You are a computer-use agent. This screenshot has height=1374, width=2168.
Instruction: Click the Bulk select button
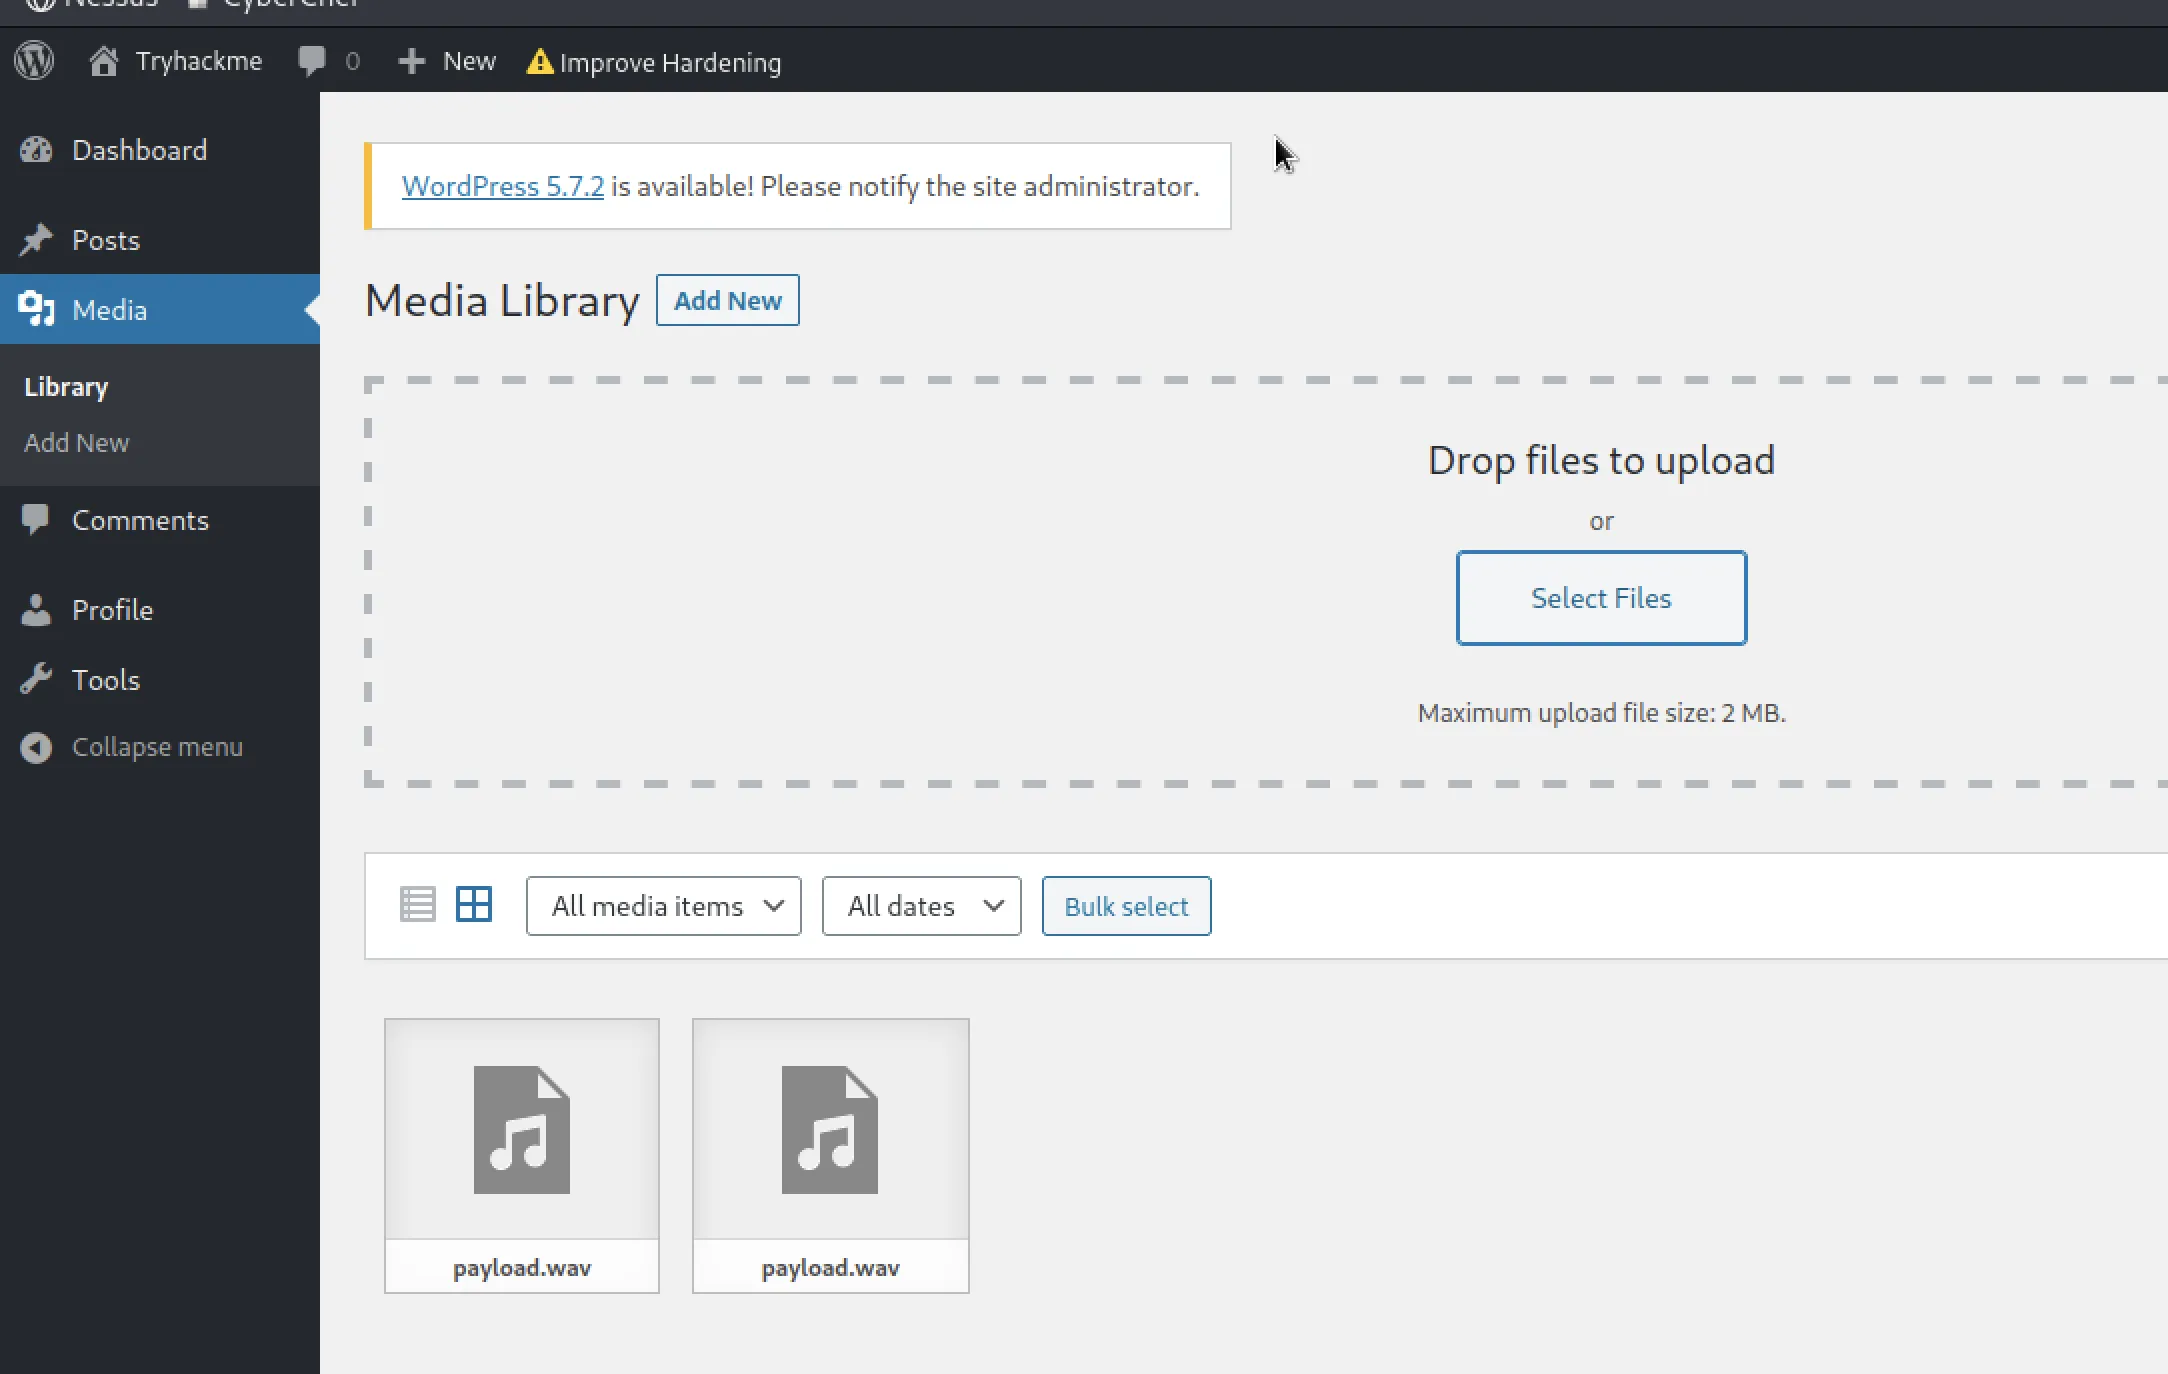[x=1126, y=906]
